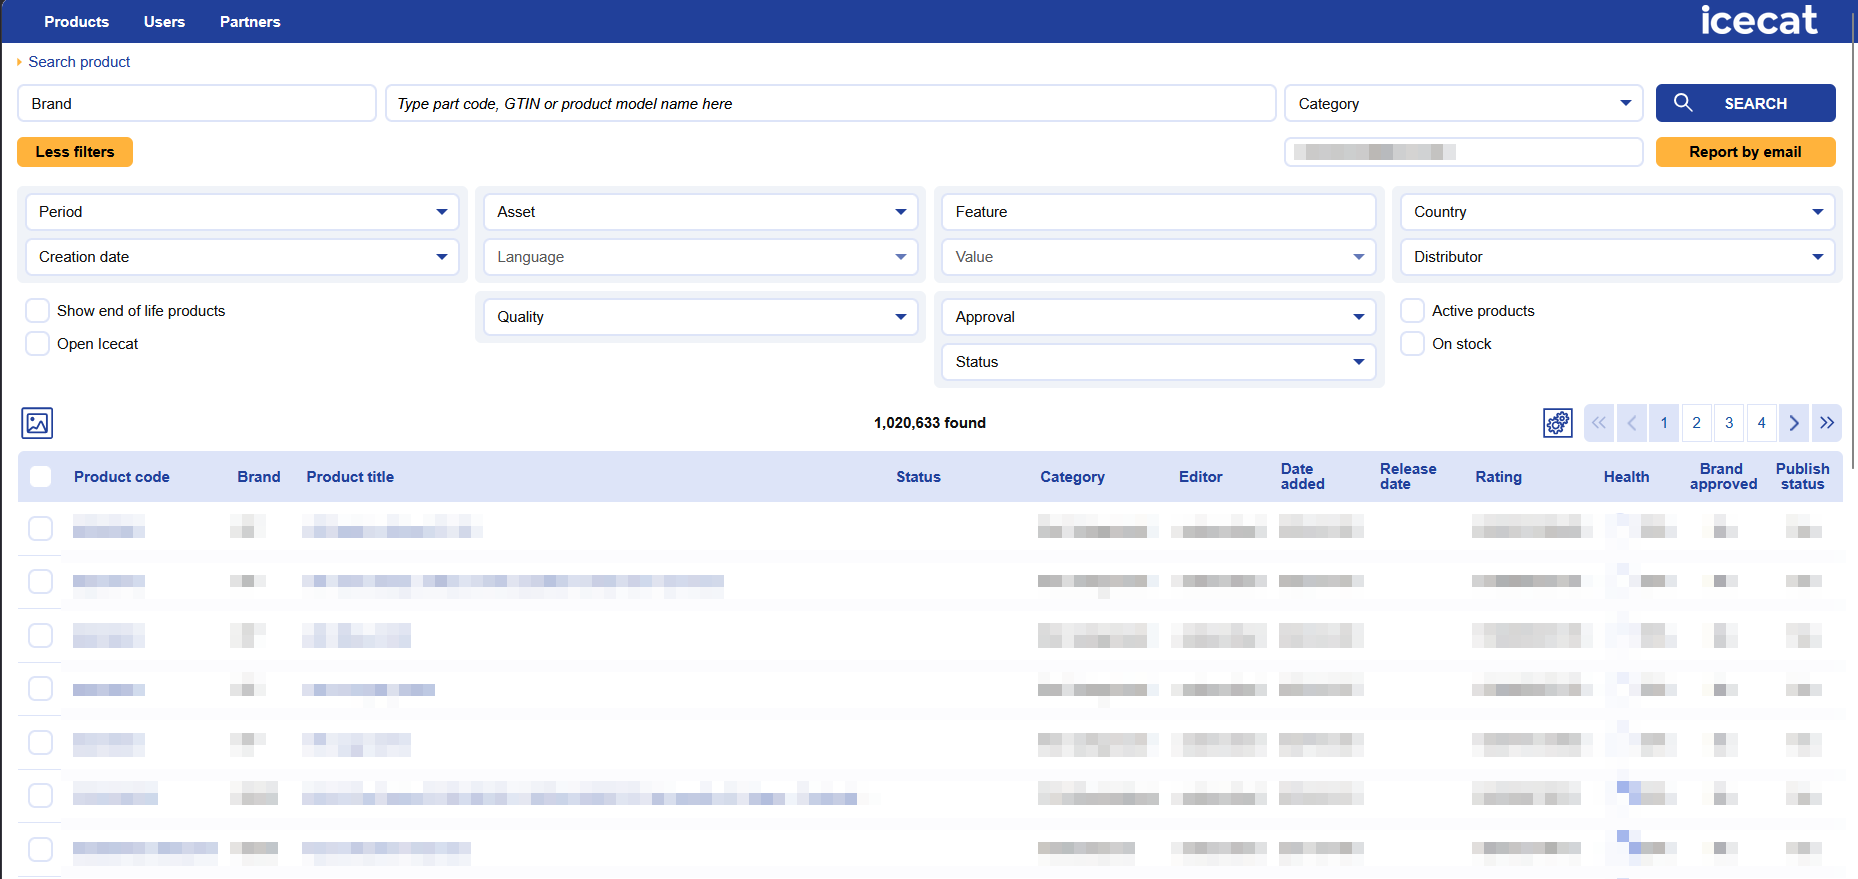Toggle Show end of life products
The image size is (1858, 879).
(37, 311)
